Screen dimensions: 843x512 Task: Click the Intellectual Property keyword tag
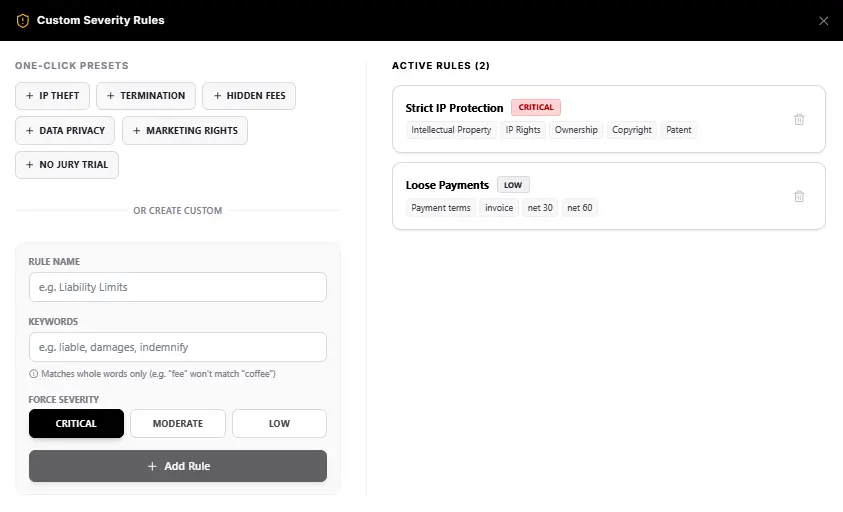pos(451,130)
